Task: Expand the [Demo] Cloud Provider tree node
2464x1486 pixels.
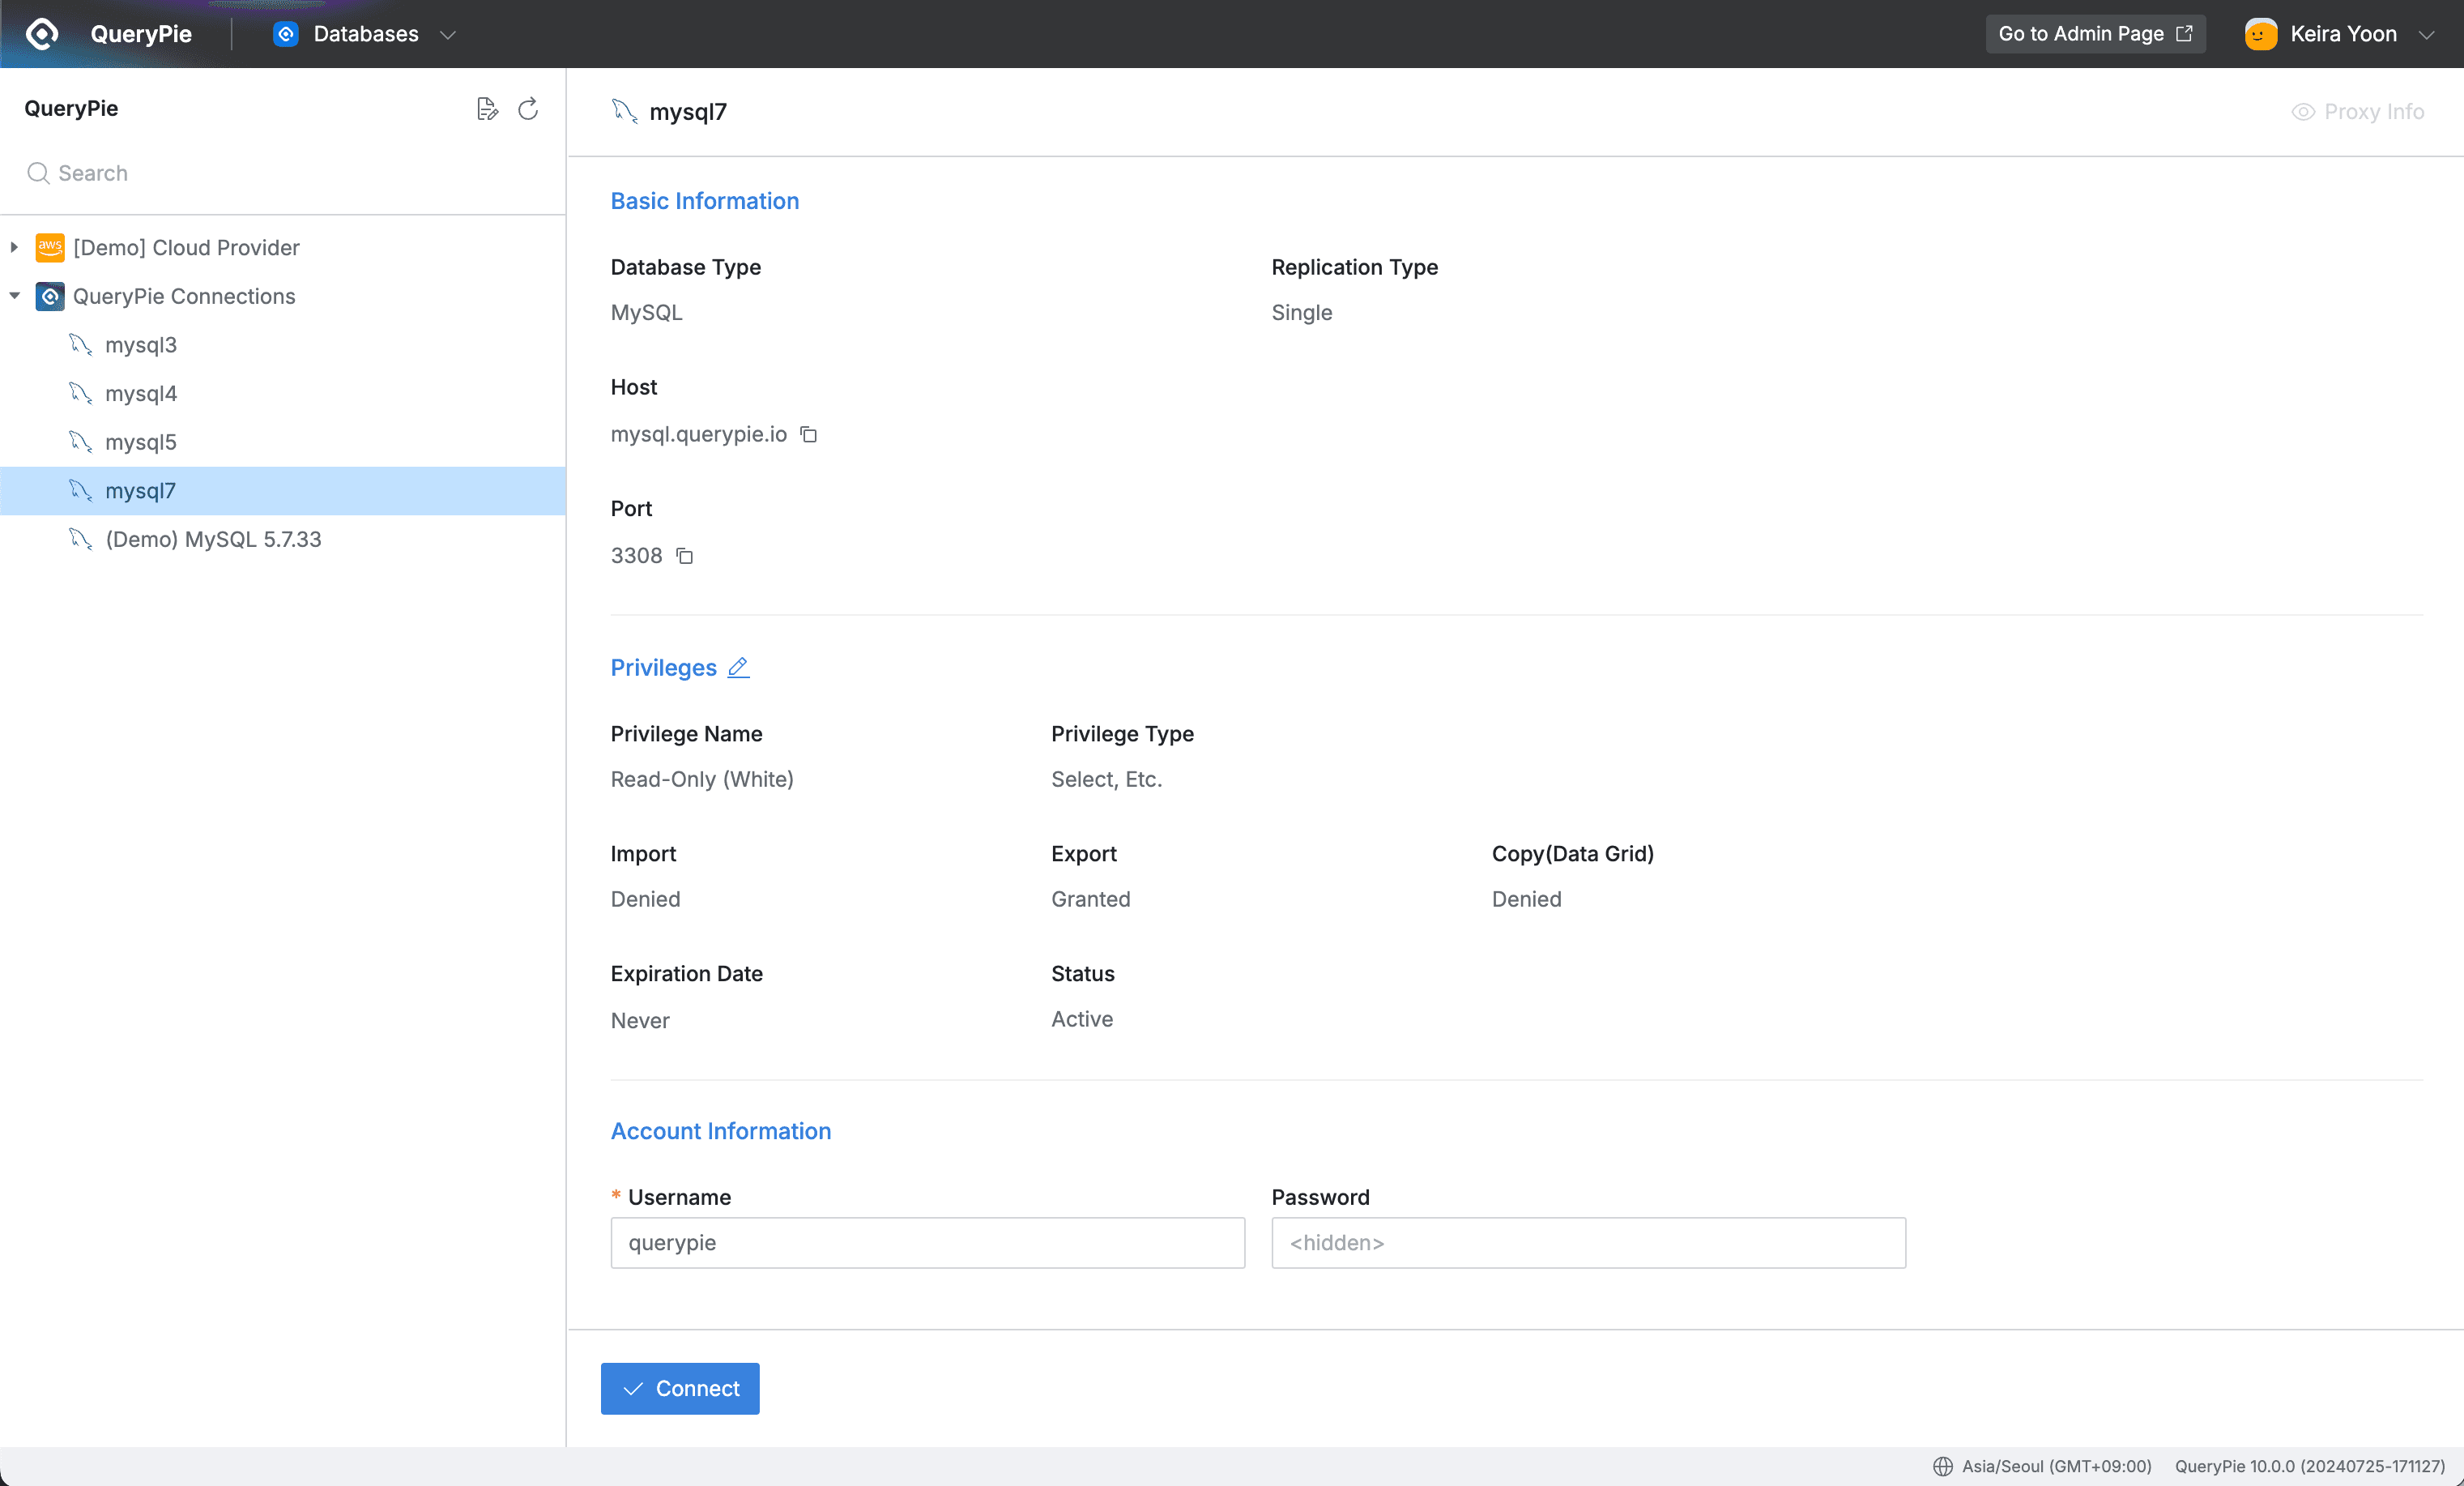Action: point(13,247)
